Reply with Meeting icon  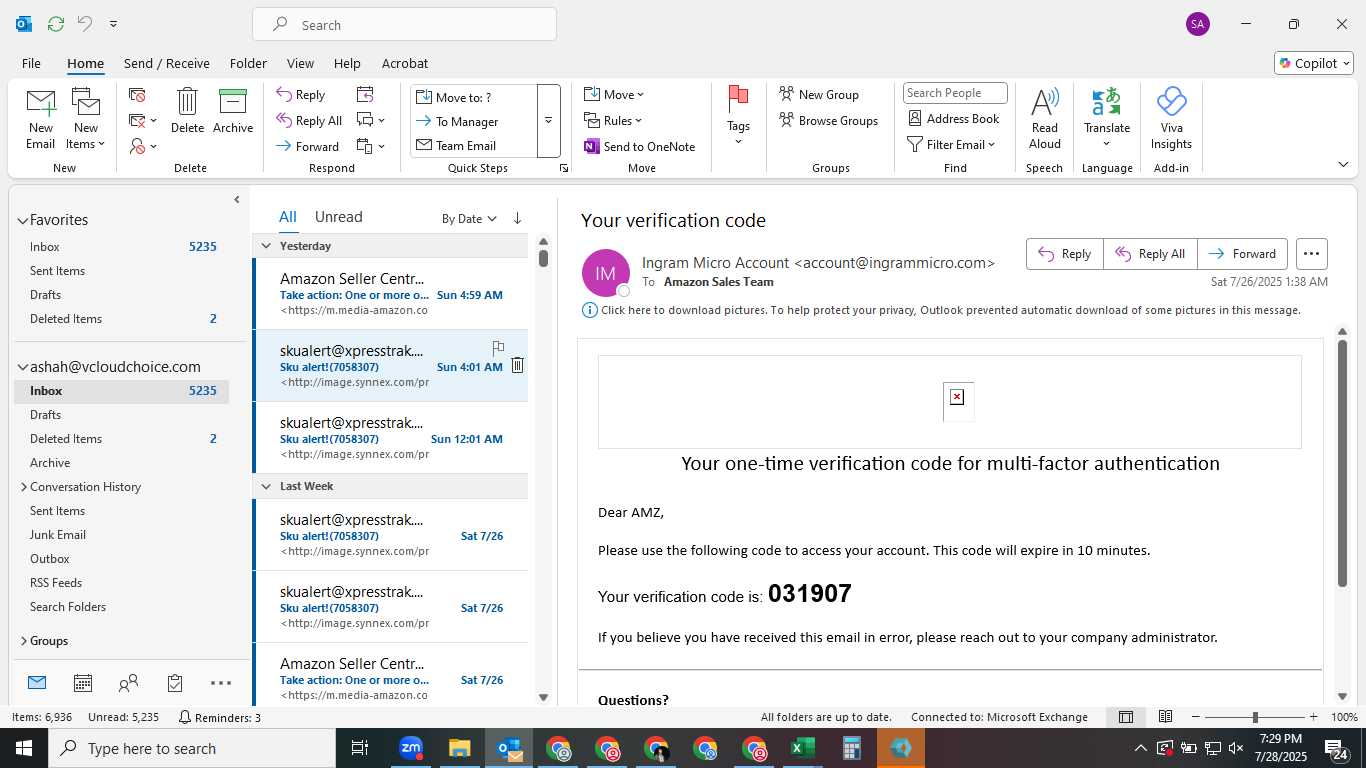click(365, 95)
